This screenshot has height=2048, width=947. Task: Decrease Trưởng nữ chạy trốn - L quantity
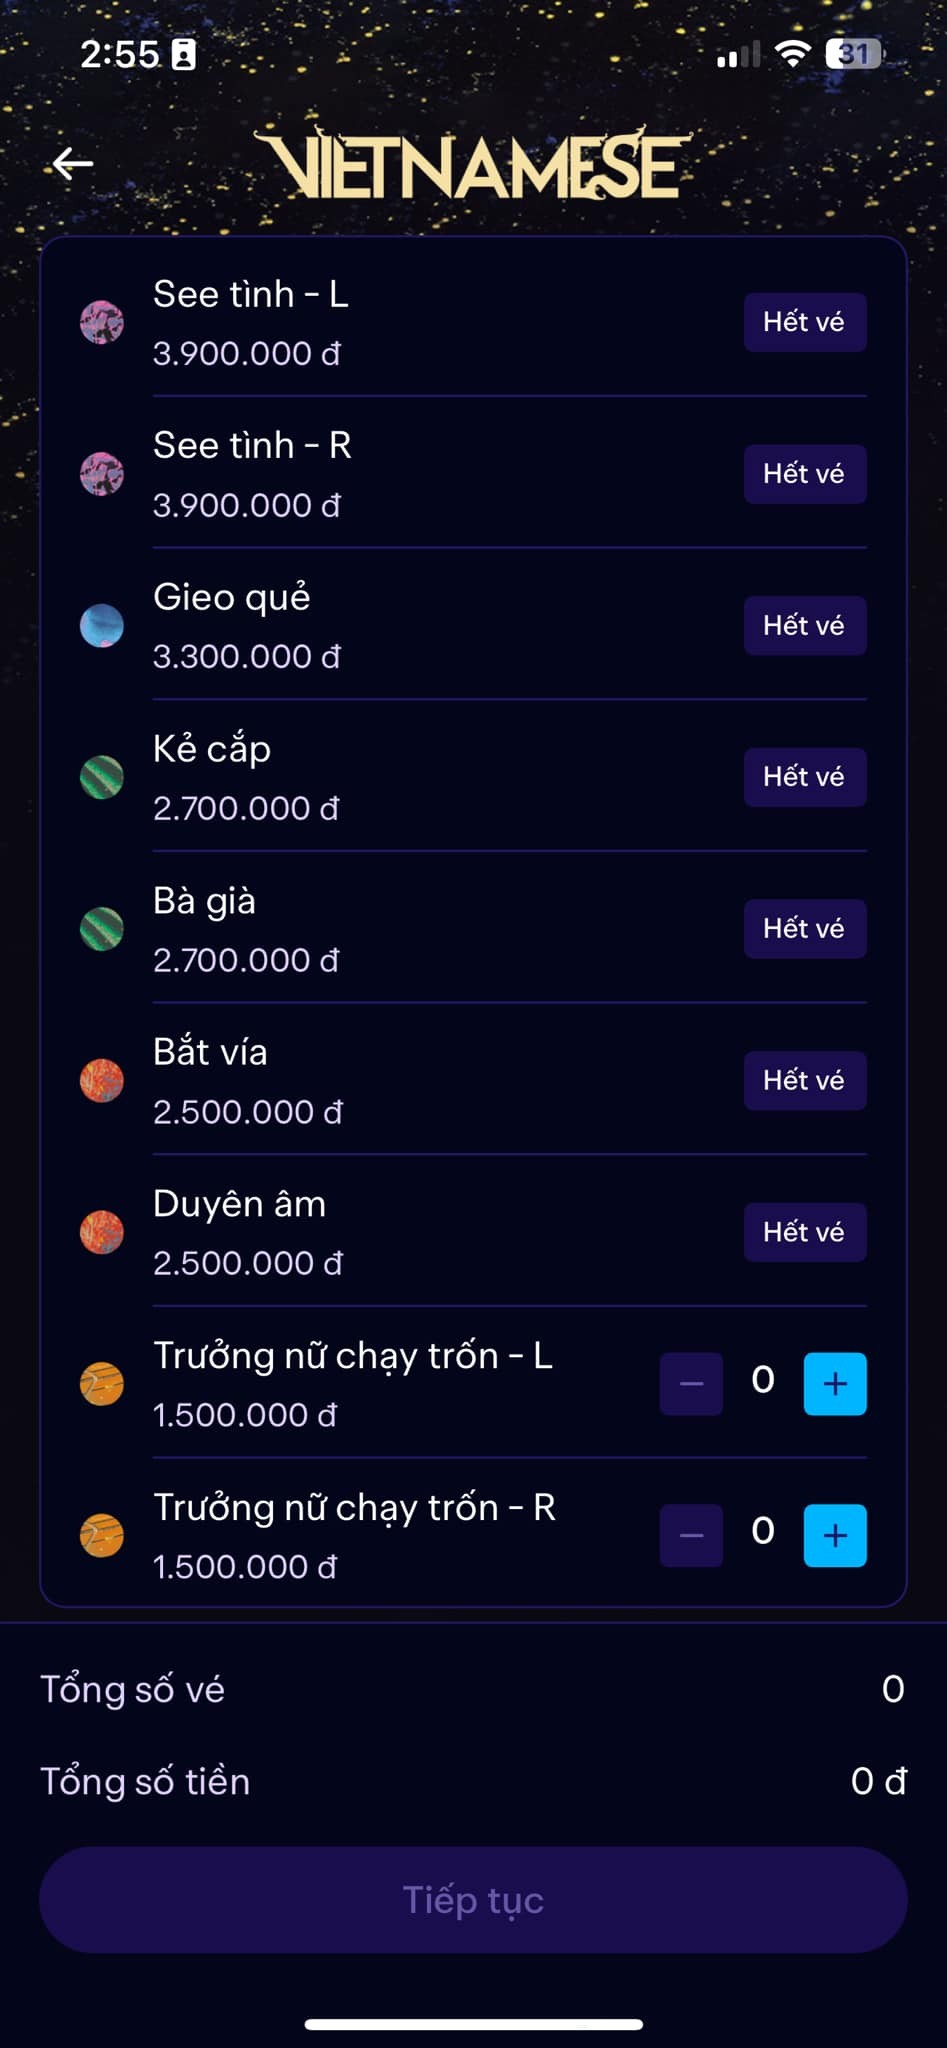pos(691,1384)
